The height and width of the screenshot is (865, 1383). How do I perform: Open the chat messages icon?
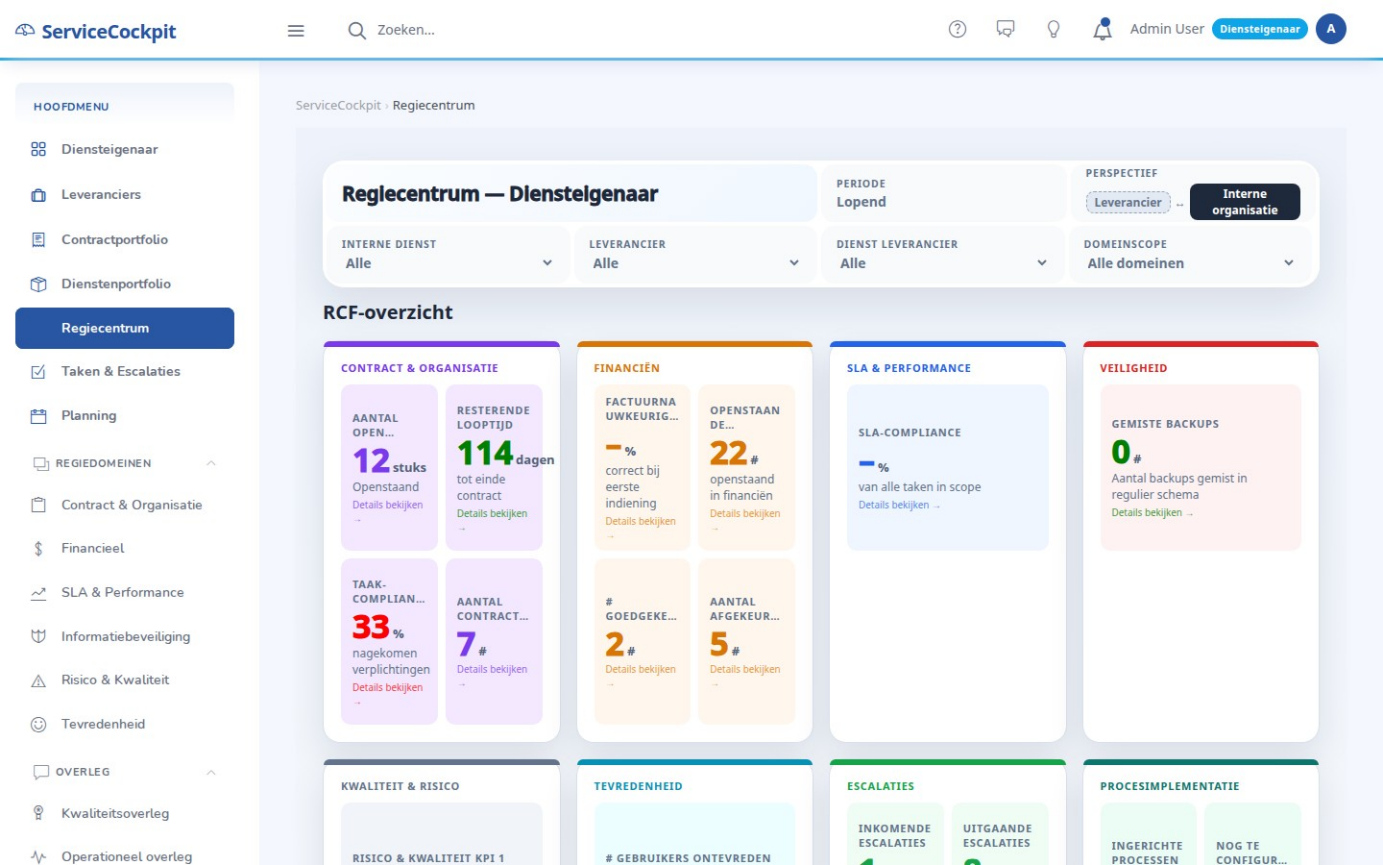[1006, 29]
